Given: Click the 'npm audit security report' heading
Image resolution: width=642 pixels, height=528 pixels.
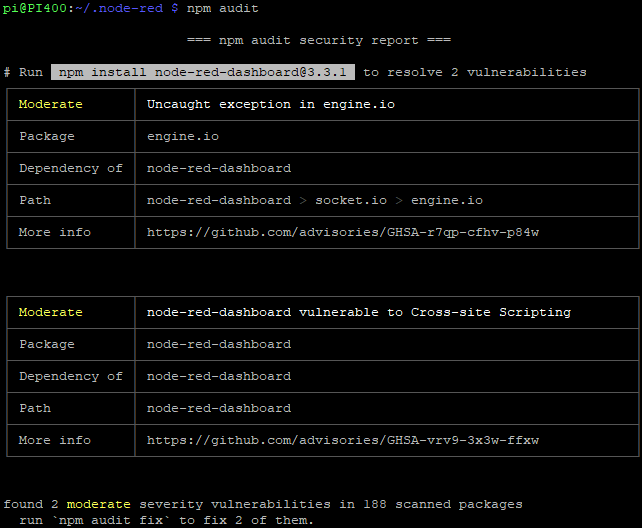Looking at the screenshot, I should tap(319, 40).
